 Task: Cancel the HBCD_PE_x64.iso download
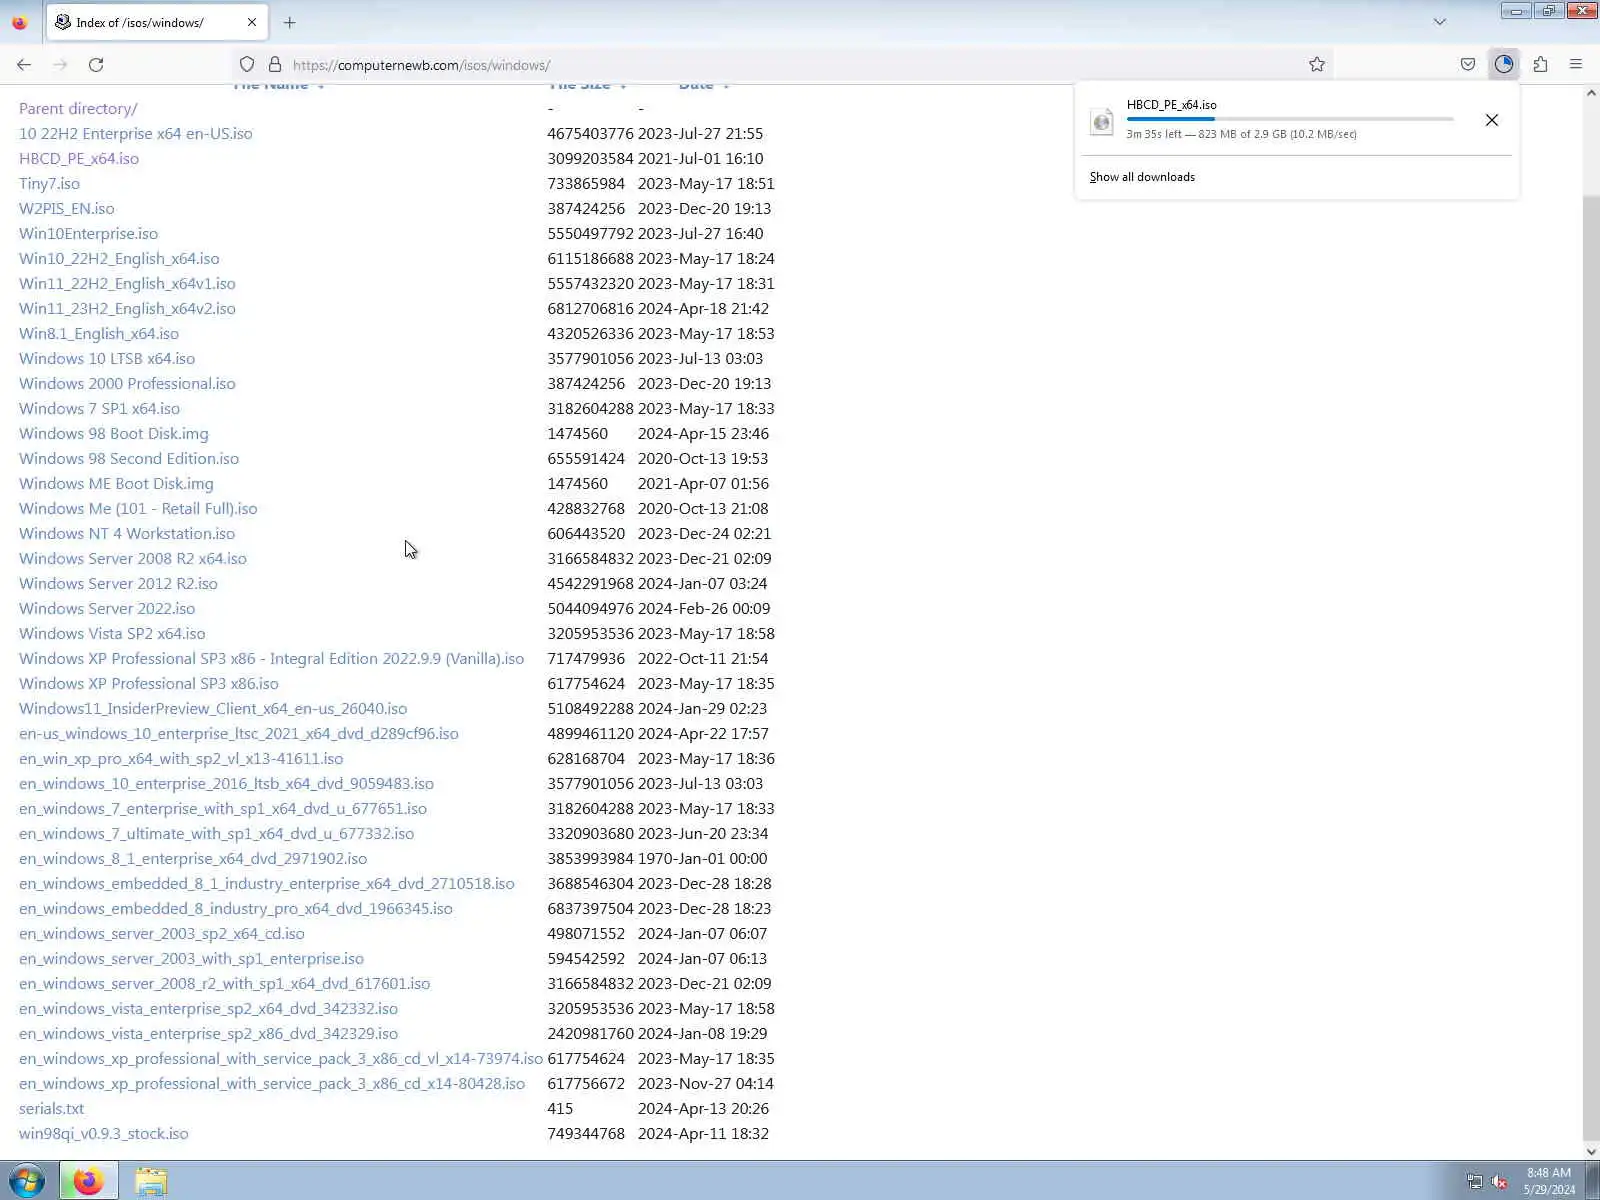(x=1492, y=120)
